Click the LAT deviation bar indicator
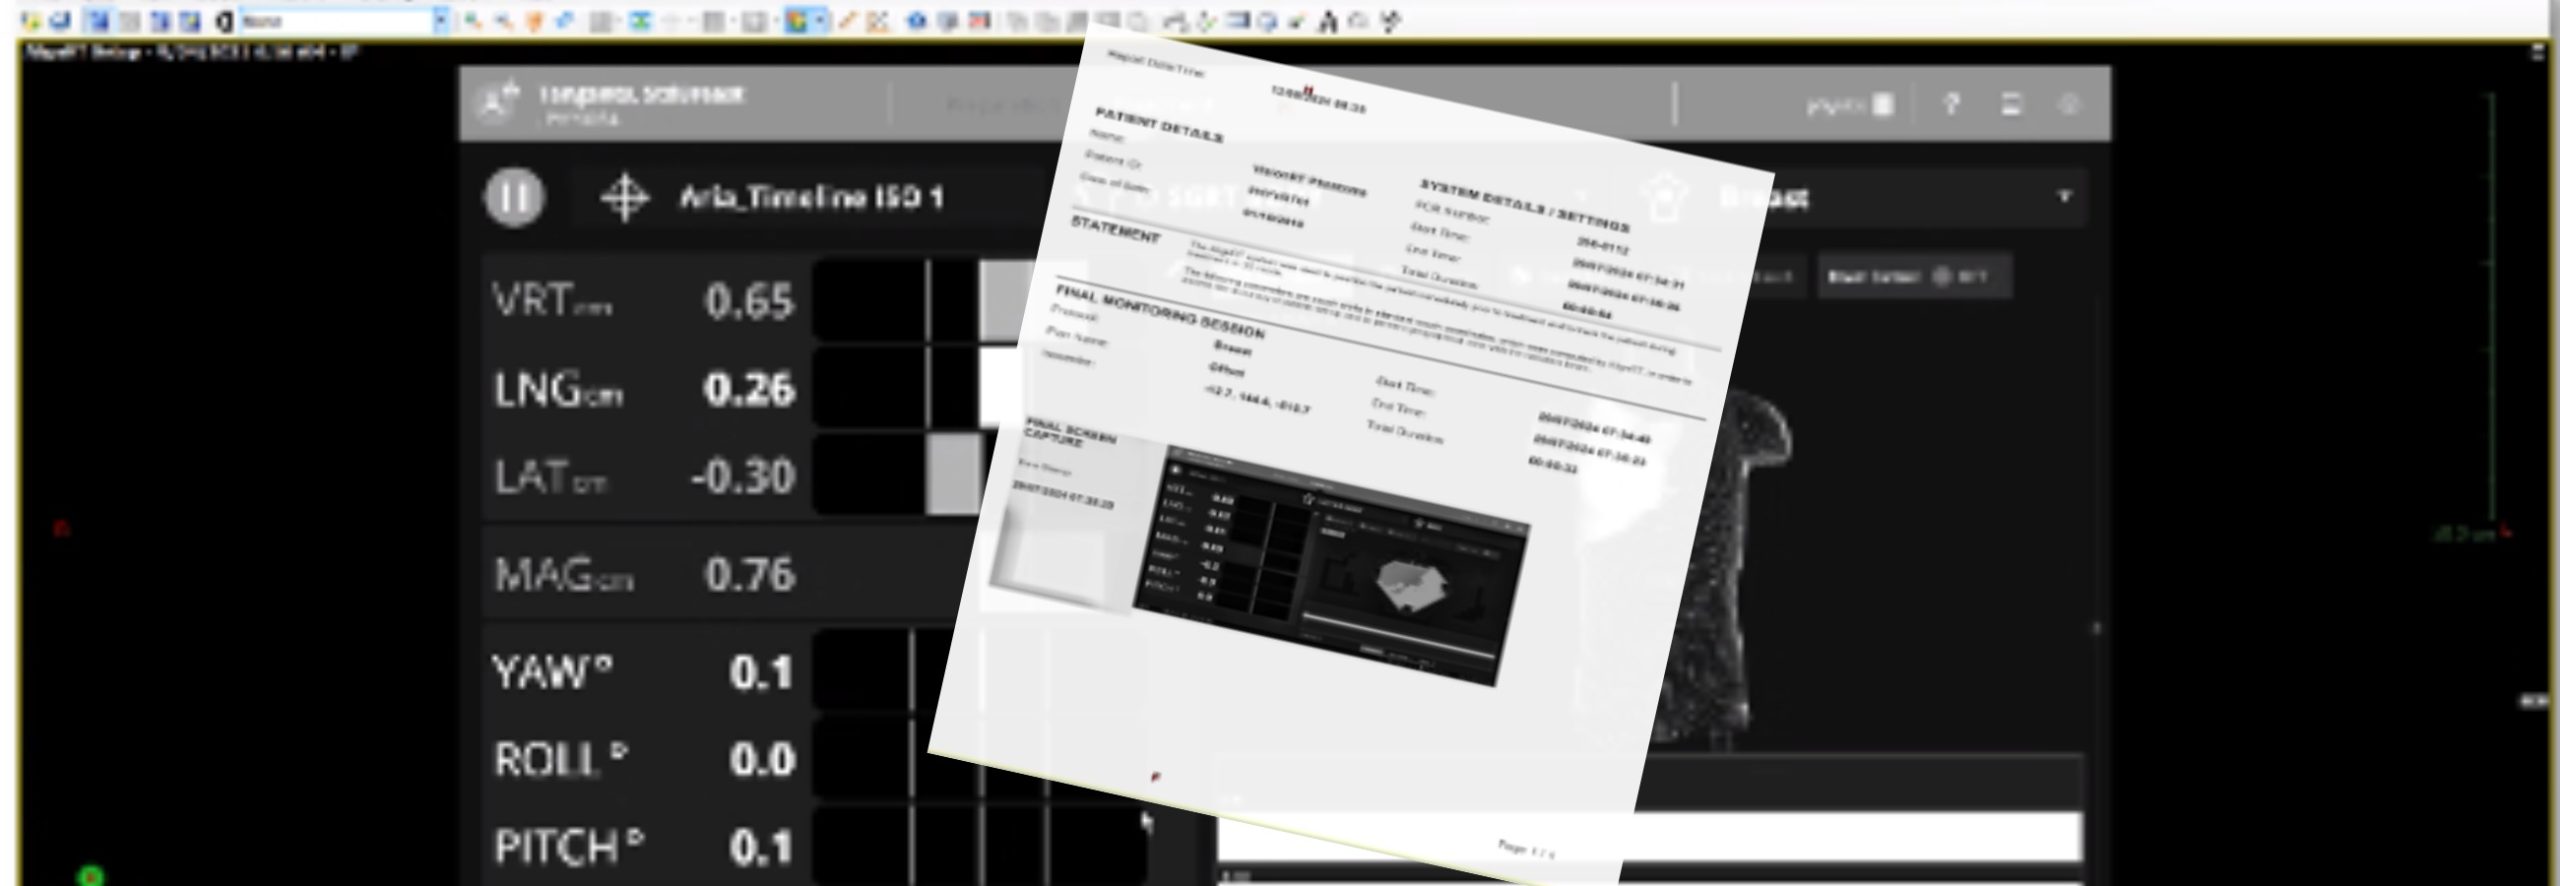Image resolution: width=2560 pixels, height=886 pixels. click(x=954, y=475)
